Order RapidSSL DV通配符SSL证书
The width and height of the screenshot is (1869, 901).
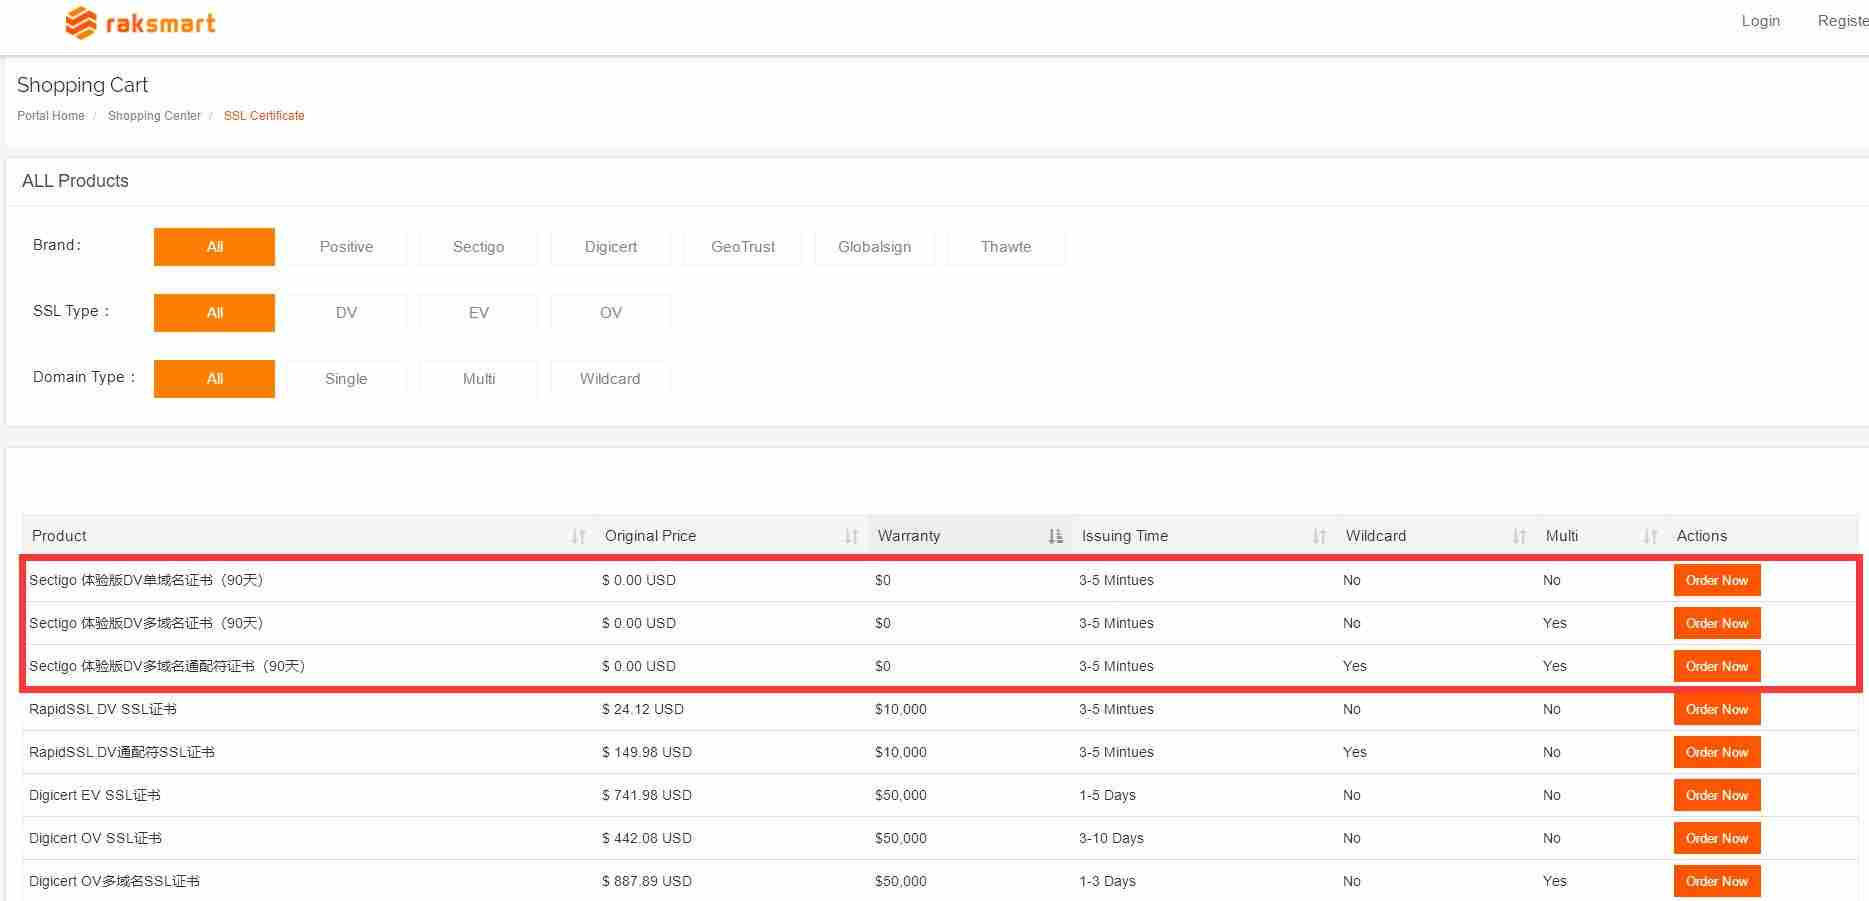point(1717,752)
